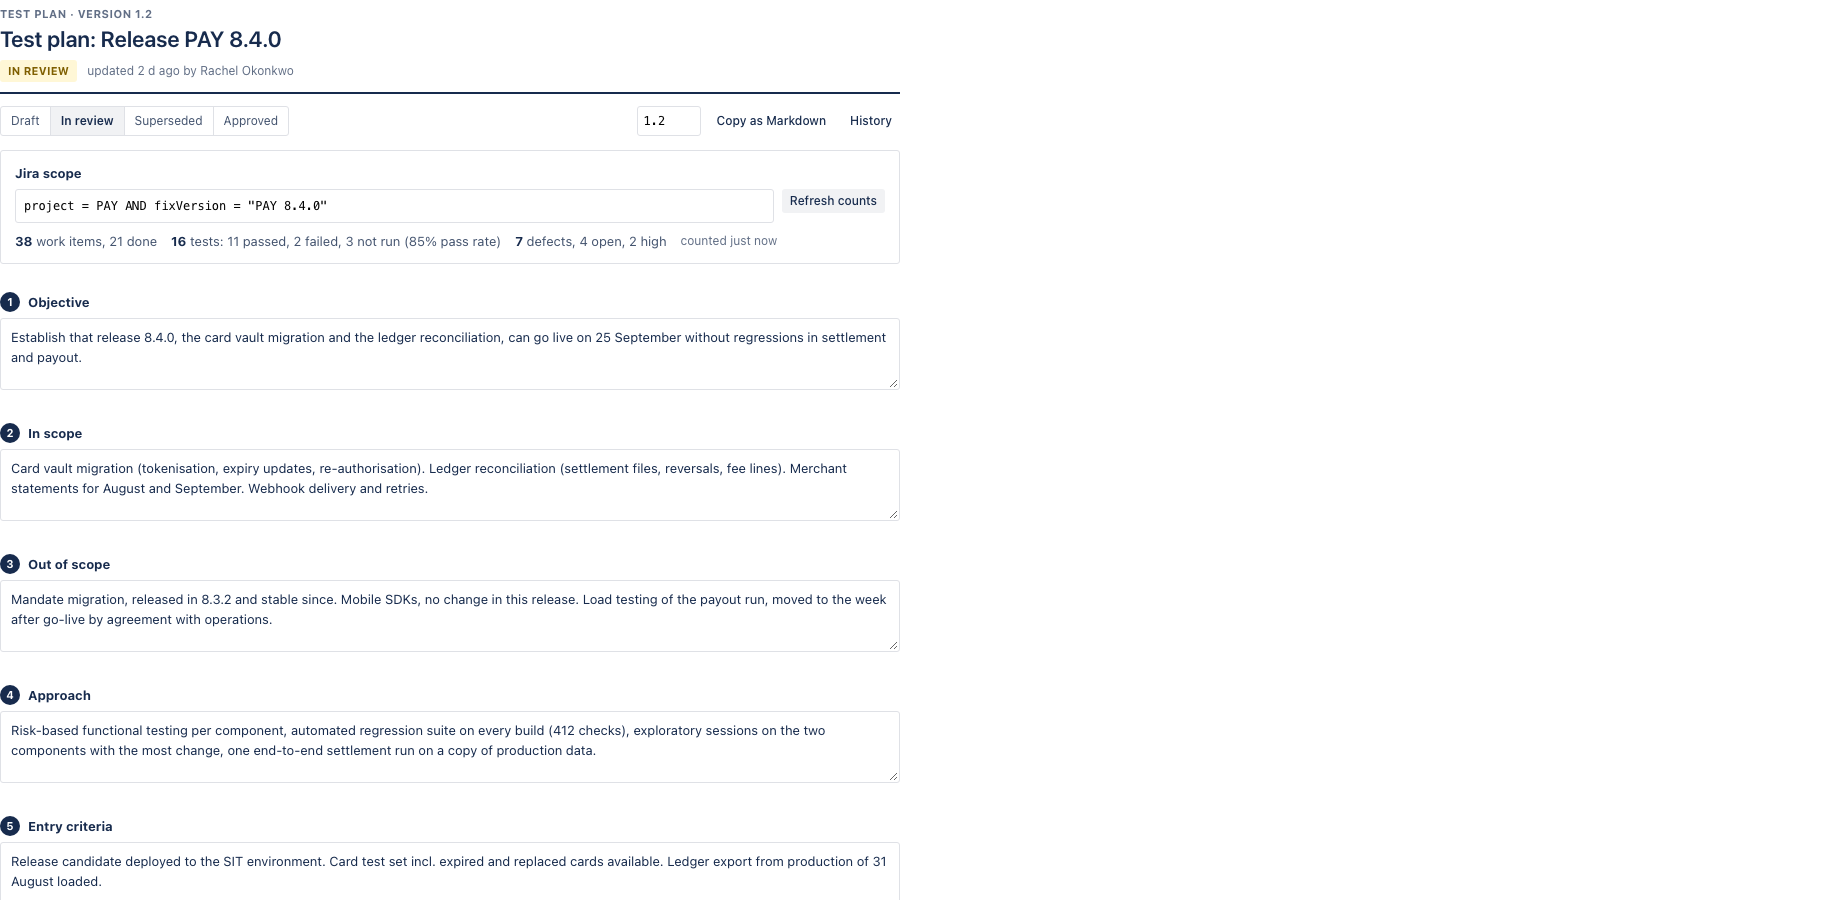
Task: Click the step 2 badge beside In scope
Action: (10, 433)
